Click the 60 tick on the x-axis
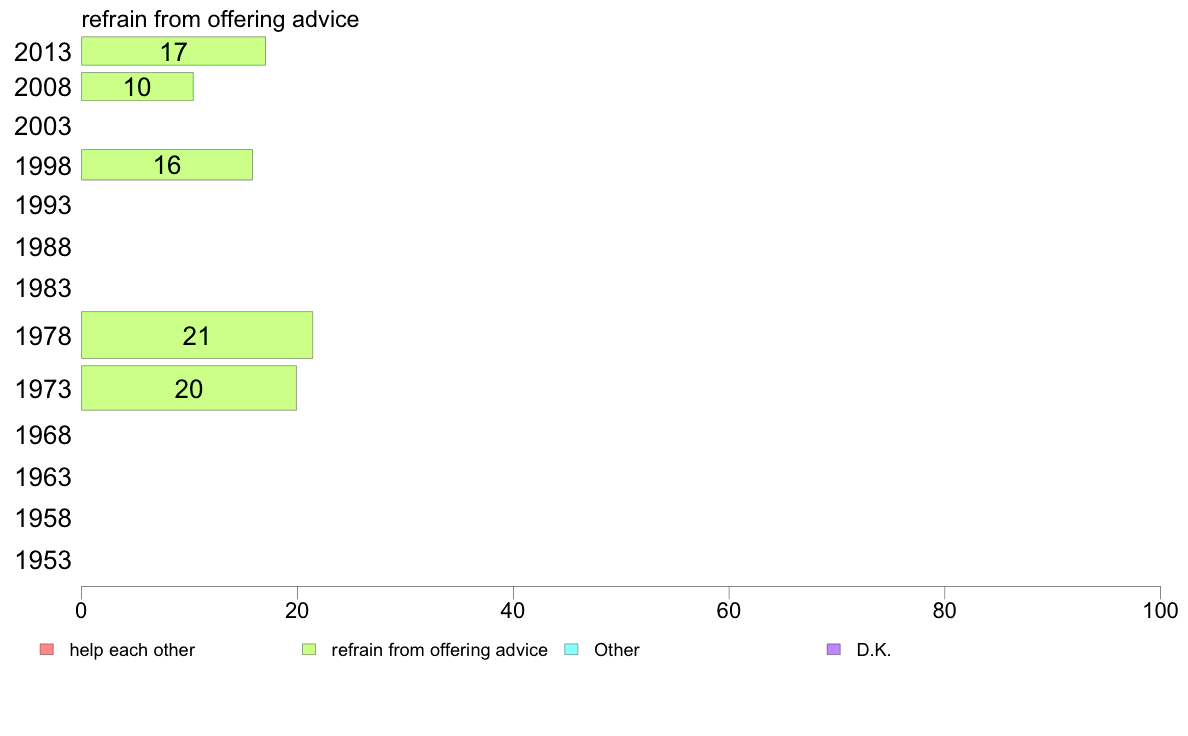The height and width of the screenshot is (736, 1188). point(729,610)
